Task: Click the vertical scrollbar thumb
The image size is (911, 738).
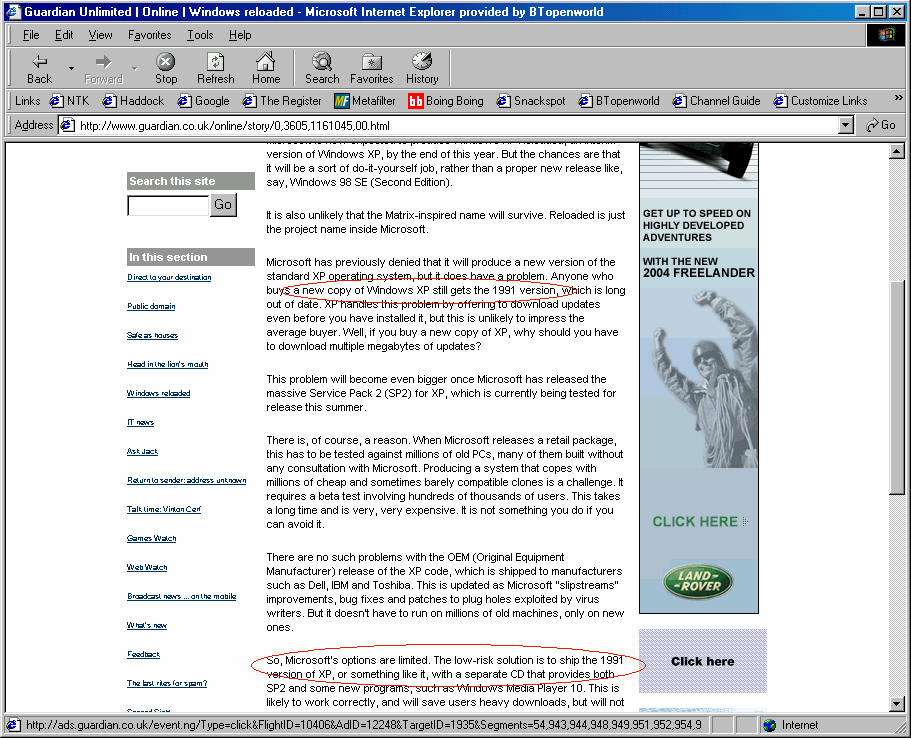Action: coord(896,387)
